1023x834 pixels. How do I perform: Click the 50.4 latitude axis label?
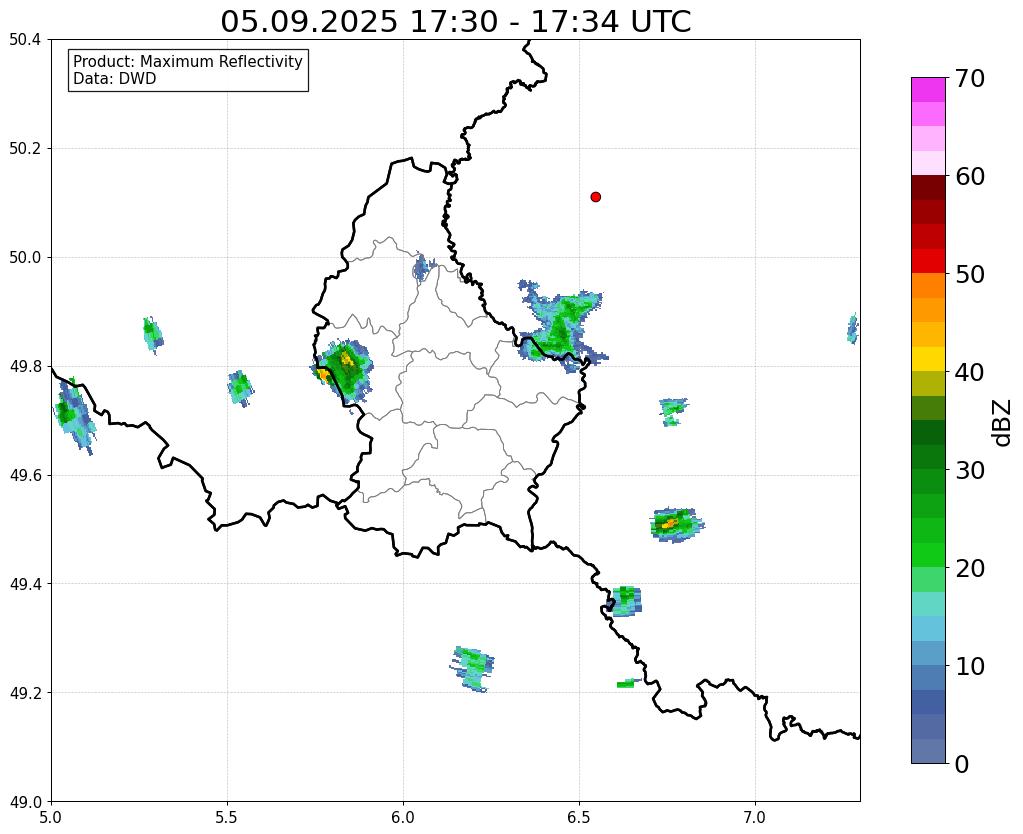(x=25, y=40)
